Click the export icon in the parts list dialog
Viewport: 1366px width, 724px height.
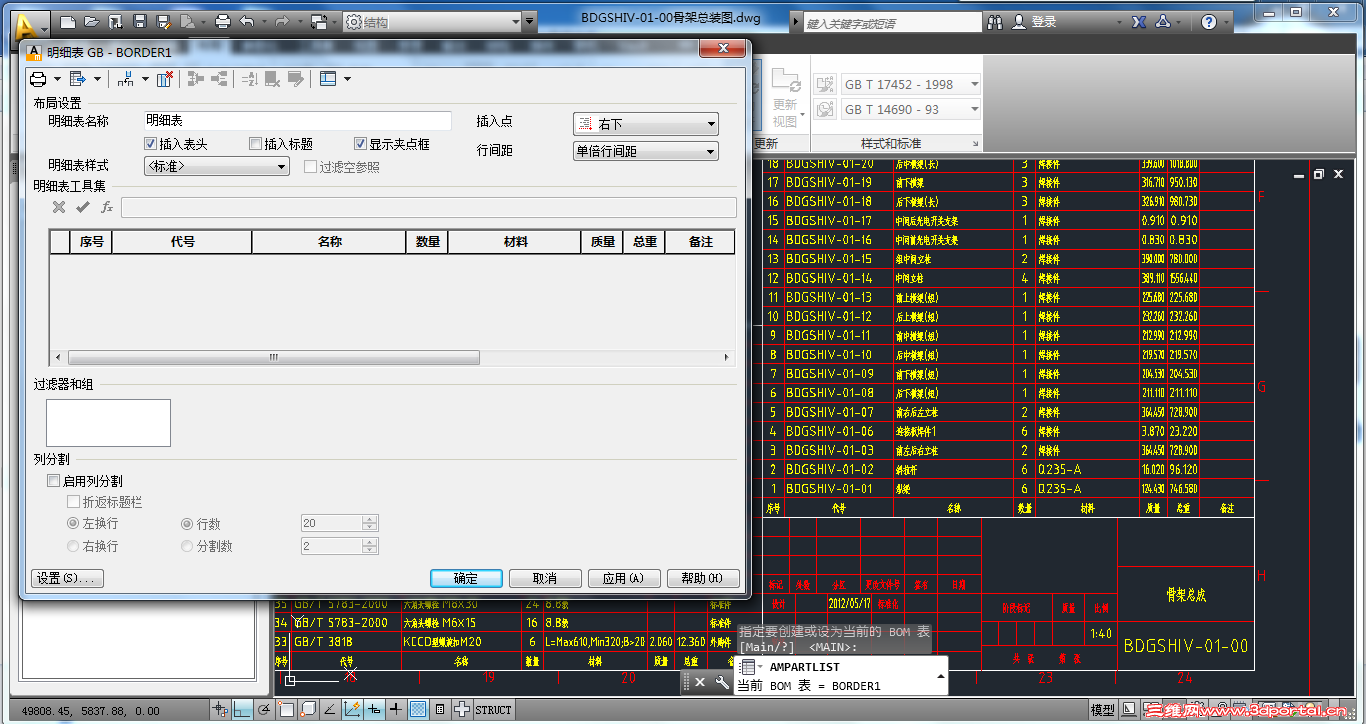tap(78, 79)
